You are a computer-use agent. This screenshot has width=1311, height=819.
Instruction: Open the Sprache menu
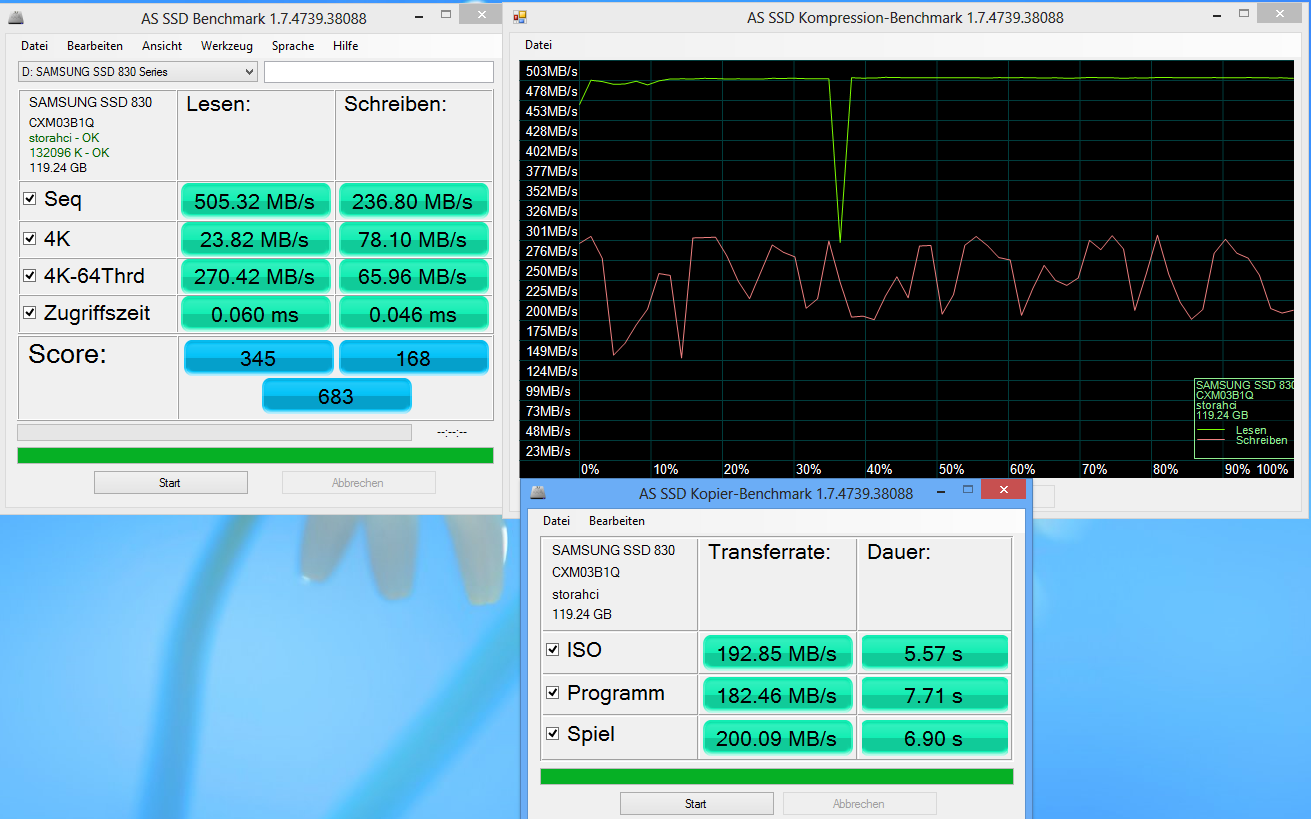coord(293,46)
